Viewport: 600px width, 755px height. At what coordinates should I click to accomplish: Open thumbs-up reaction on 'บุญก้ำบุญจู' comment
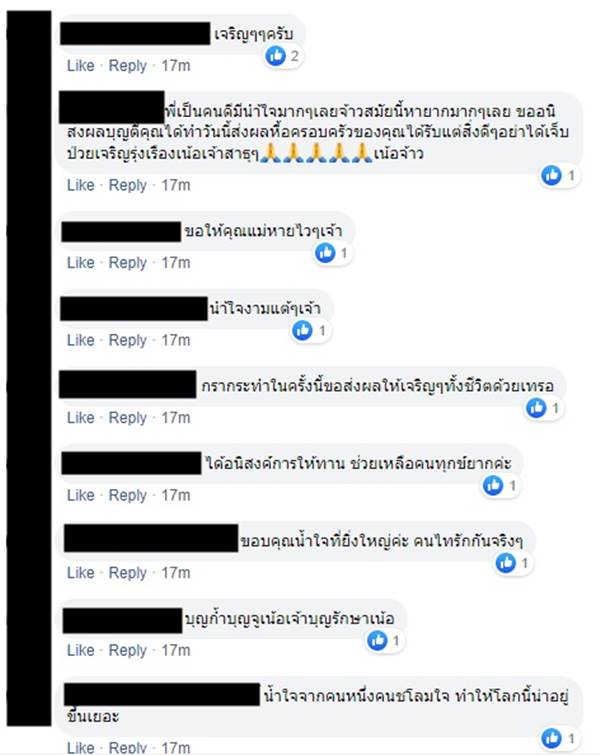377,640
